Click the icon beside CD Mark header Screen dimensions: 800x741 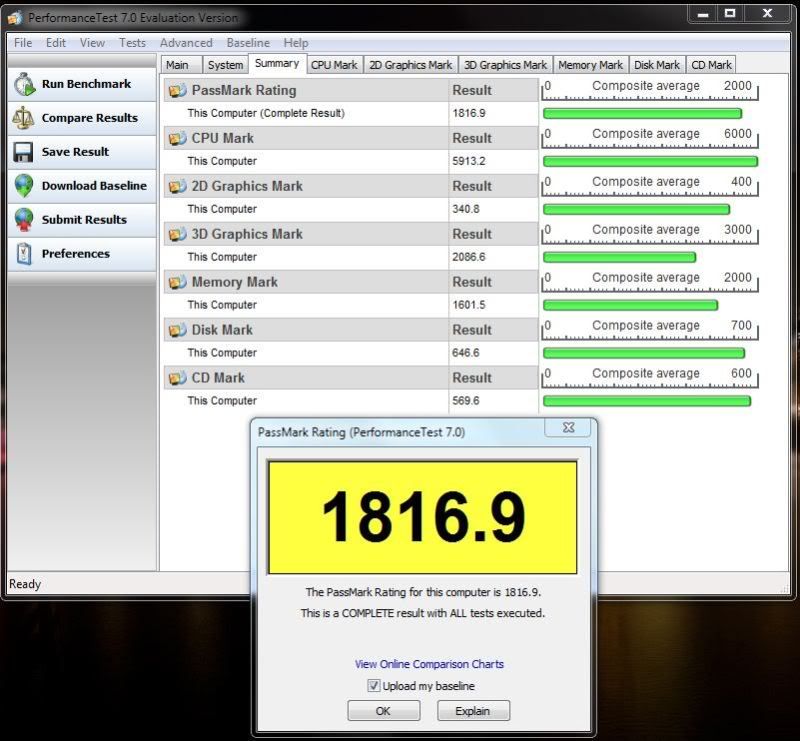pyautogui.click(x=178, y=379)
